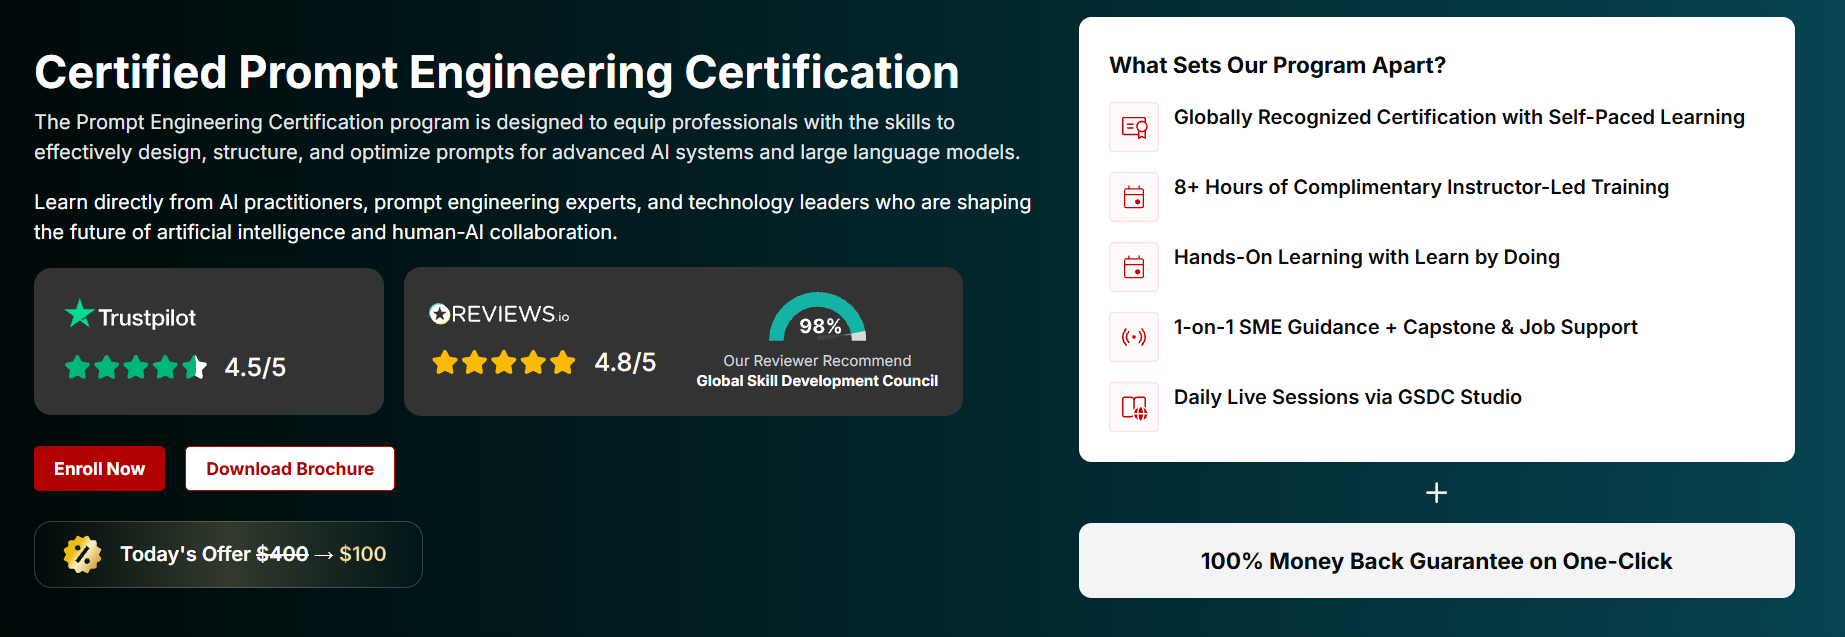Click the globe book icon beside Daily Live Sessions
Viewport: 1845px width, 637px height.
click(1134, 407)
